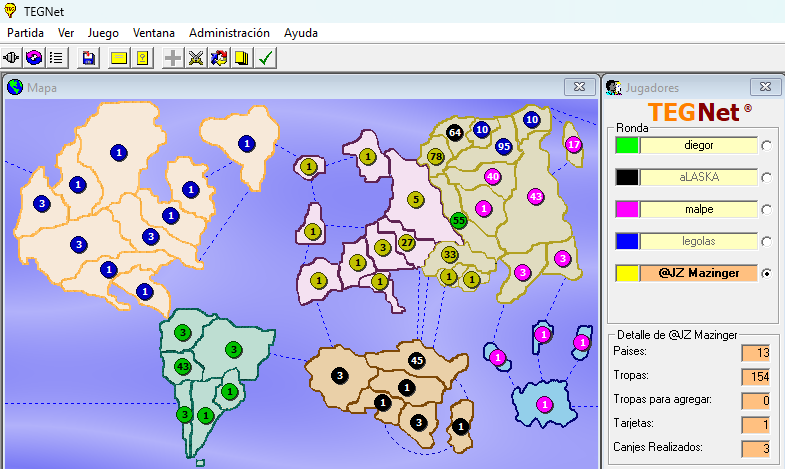Click the green checkmark end turn icon
This screenshot has height=469, width=785.
pos(265,58)
